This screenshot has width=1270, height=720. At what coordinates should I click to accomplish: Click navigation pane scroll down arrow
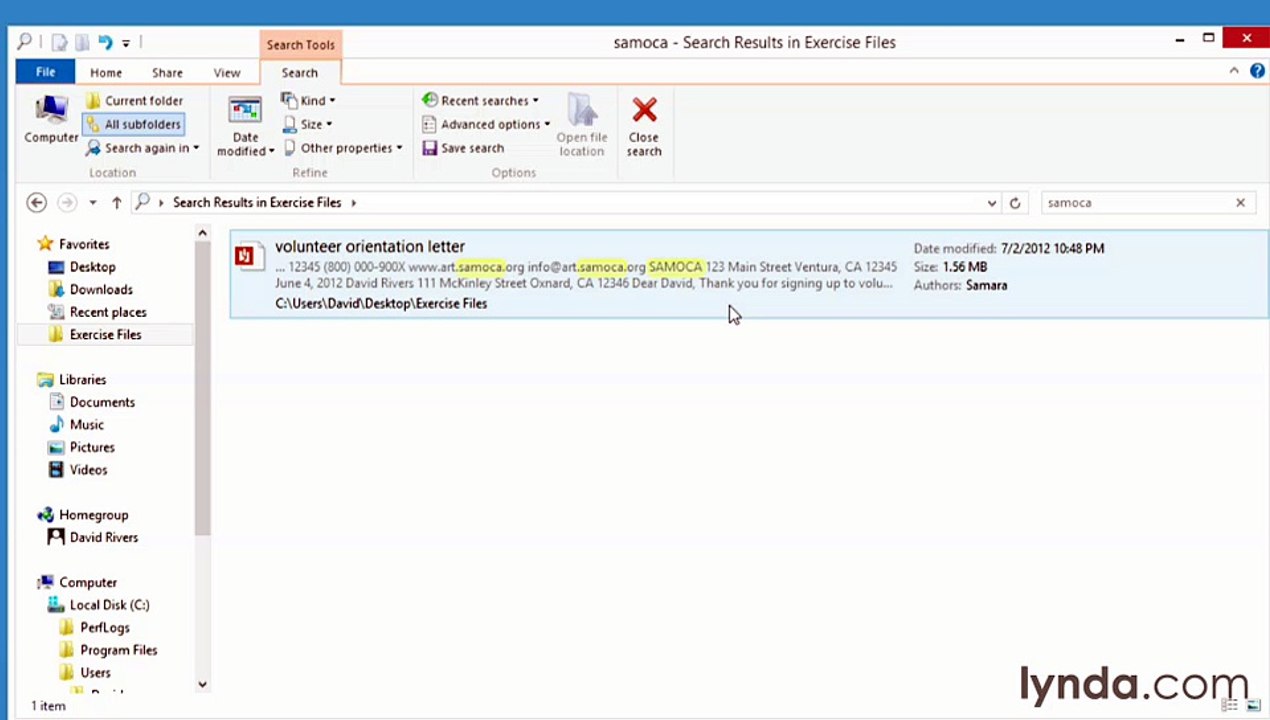coord(202,684)
